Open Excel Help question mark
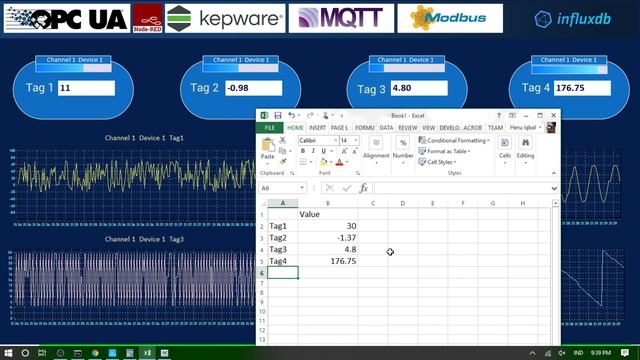The image size is (640, 360). [499, 116]
